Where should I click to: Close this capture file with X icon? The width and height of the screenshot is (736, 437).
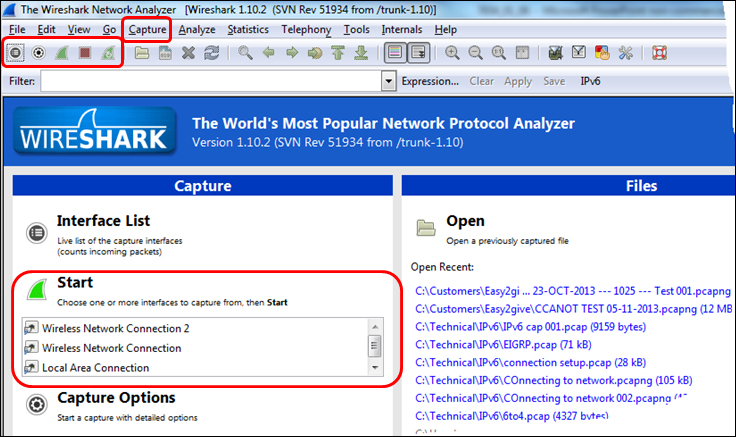pyautogui.click(x=188, y=53)
